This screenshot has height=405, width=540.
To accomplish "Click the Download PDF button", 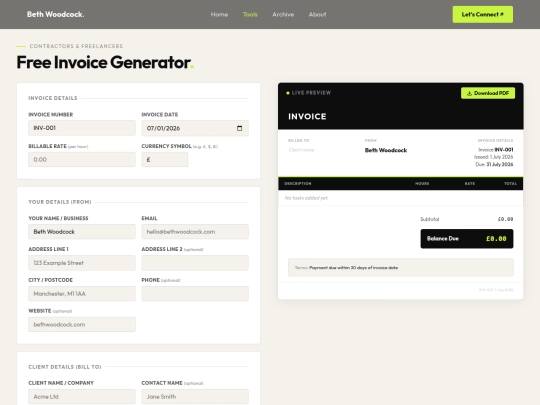I will 488,93.
